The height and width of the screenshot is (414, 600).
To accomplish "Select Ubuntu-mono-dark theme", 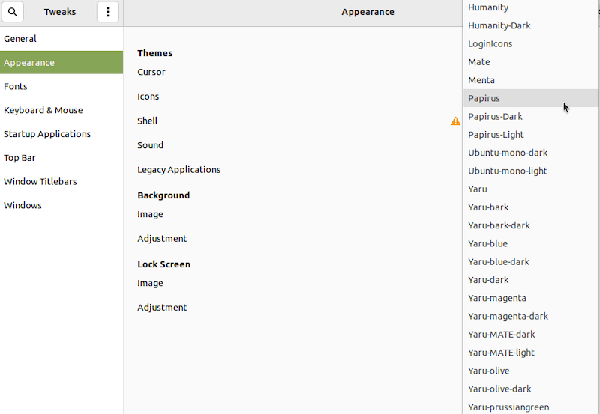I will click(530, 153).
